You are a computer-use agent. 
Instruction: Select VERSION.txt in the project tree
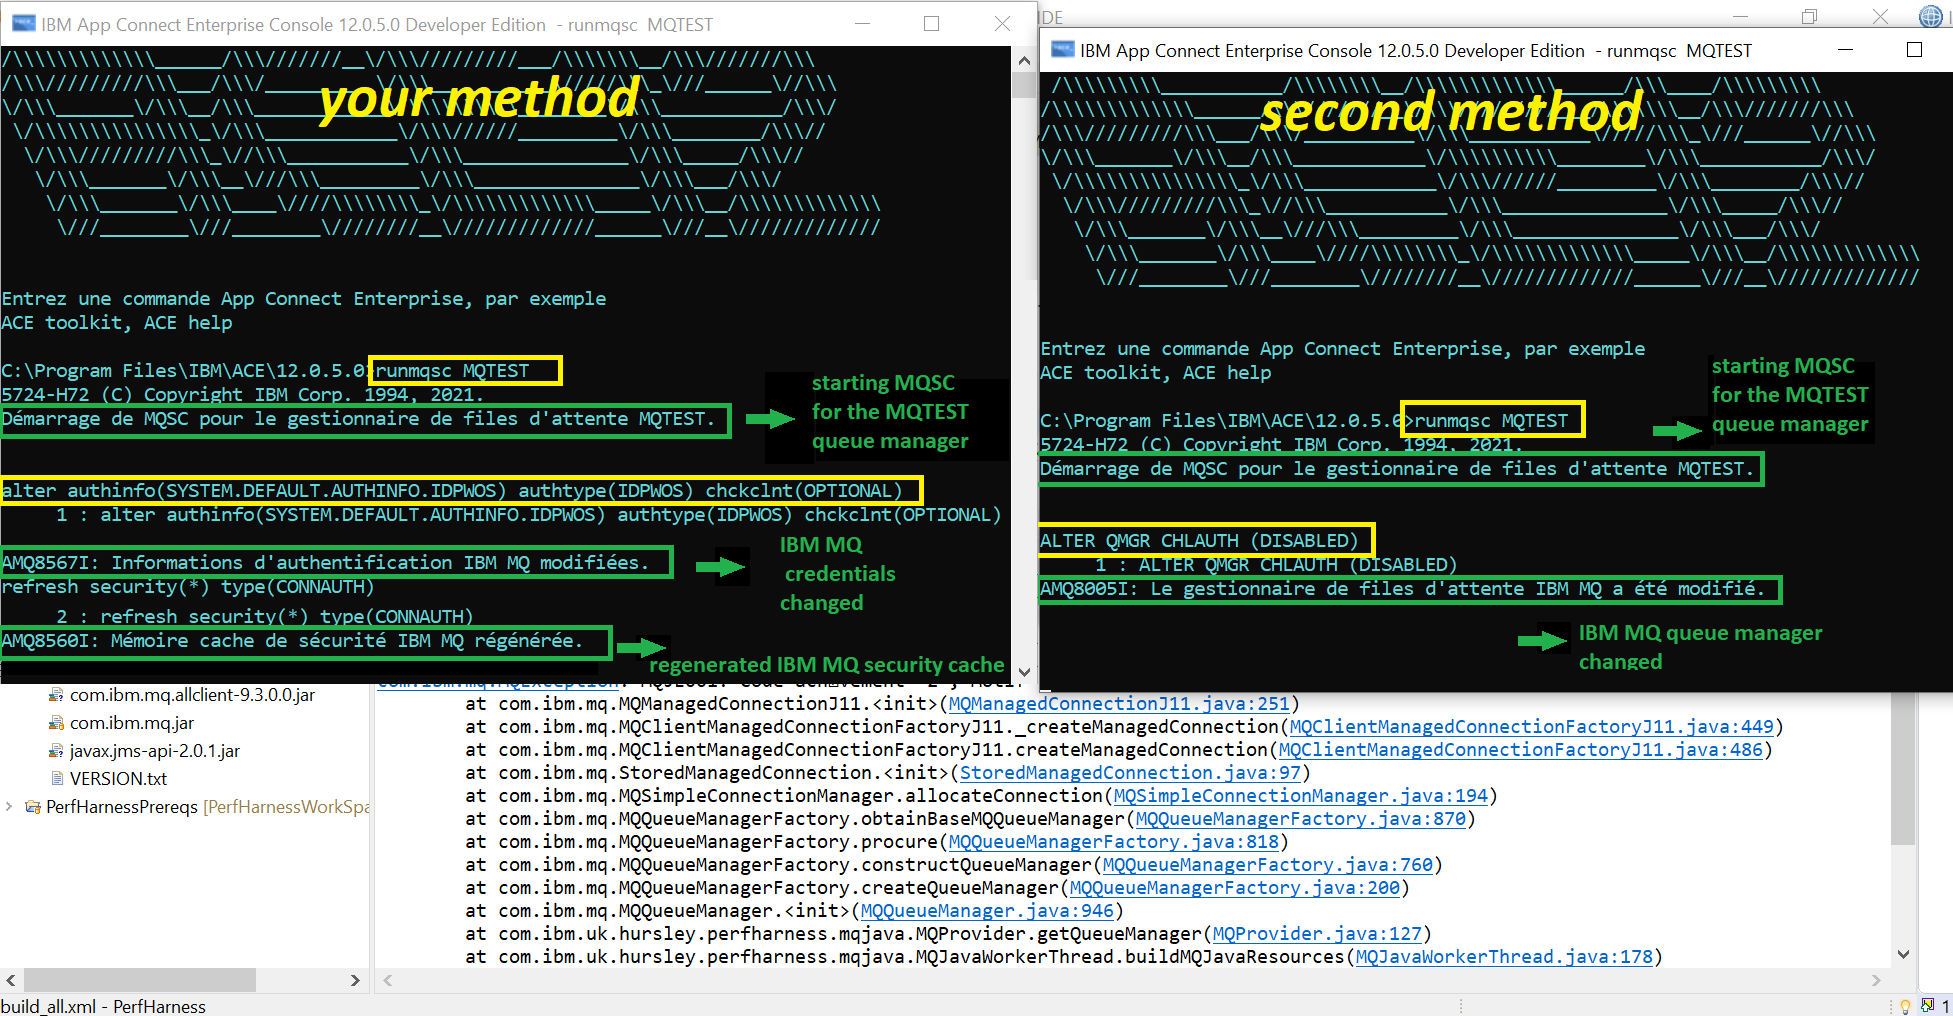tap(118, 779)
